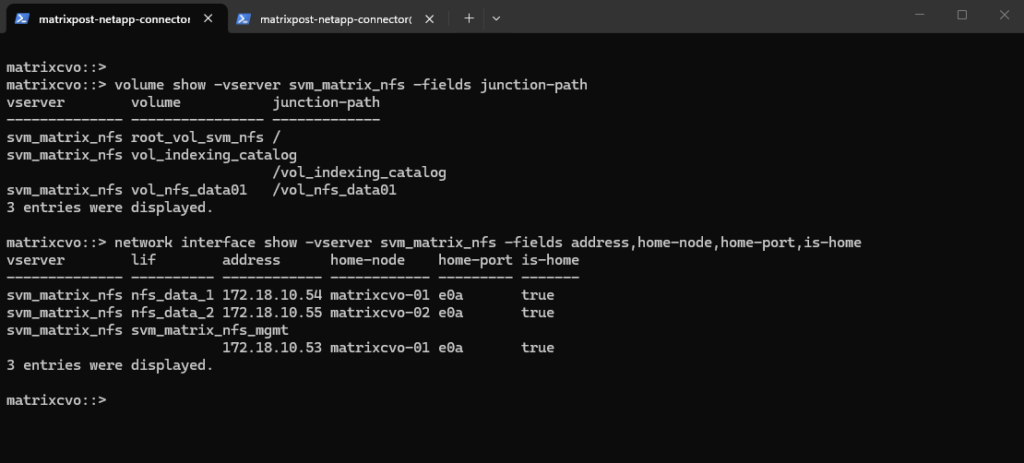This screenshot has height=463, width=1024.
Task: Select the active matrixpost-netapp-connector tab title
Action: tap(114, 18)
